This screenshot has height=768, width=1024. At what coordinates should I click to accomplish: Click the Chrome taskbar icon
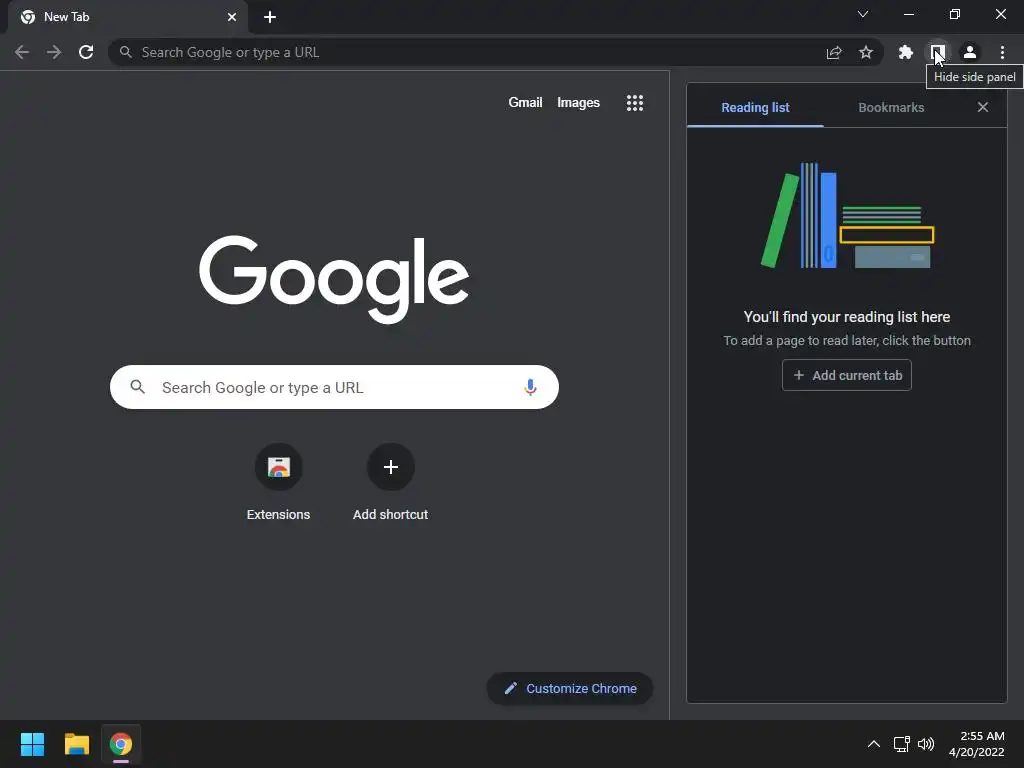[121, 744]
